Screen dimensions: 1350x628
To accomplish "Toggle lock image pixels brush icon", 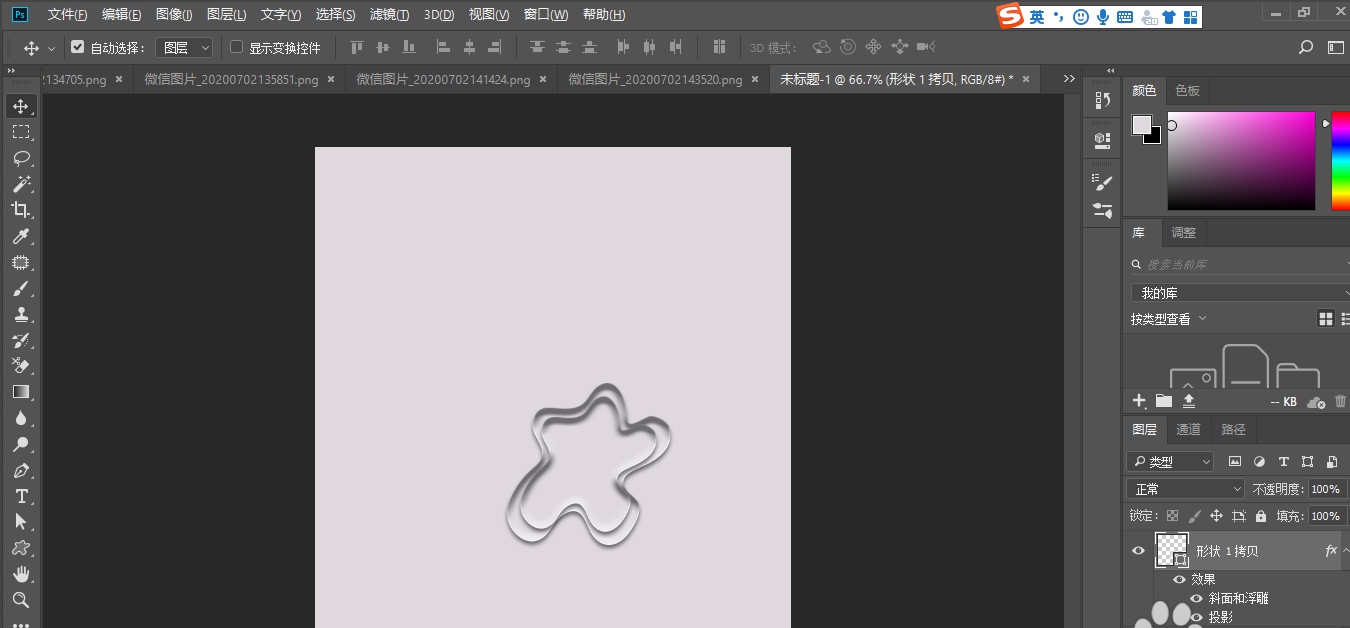I will click(1194, 516).
